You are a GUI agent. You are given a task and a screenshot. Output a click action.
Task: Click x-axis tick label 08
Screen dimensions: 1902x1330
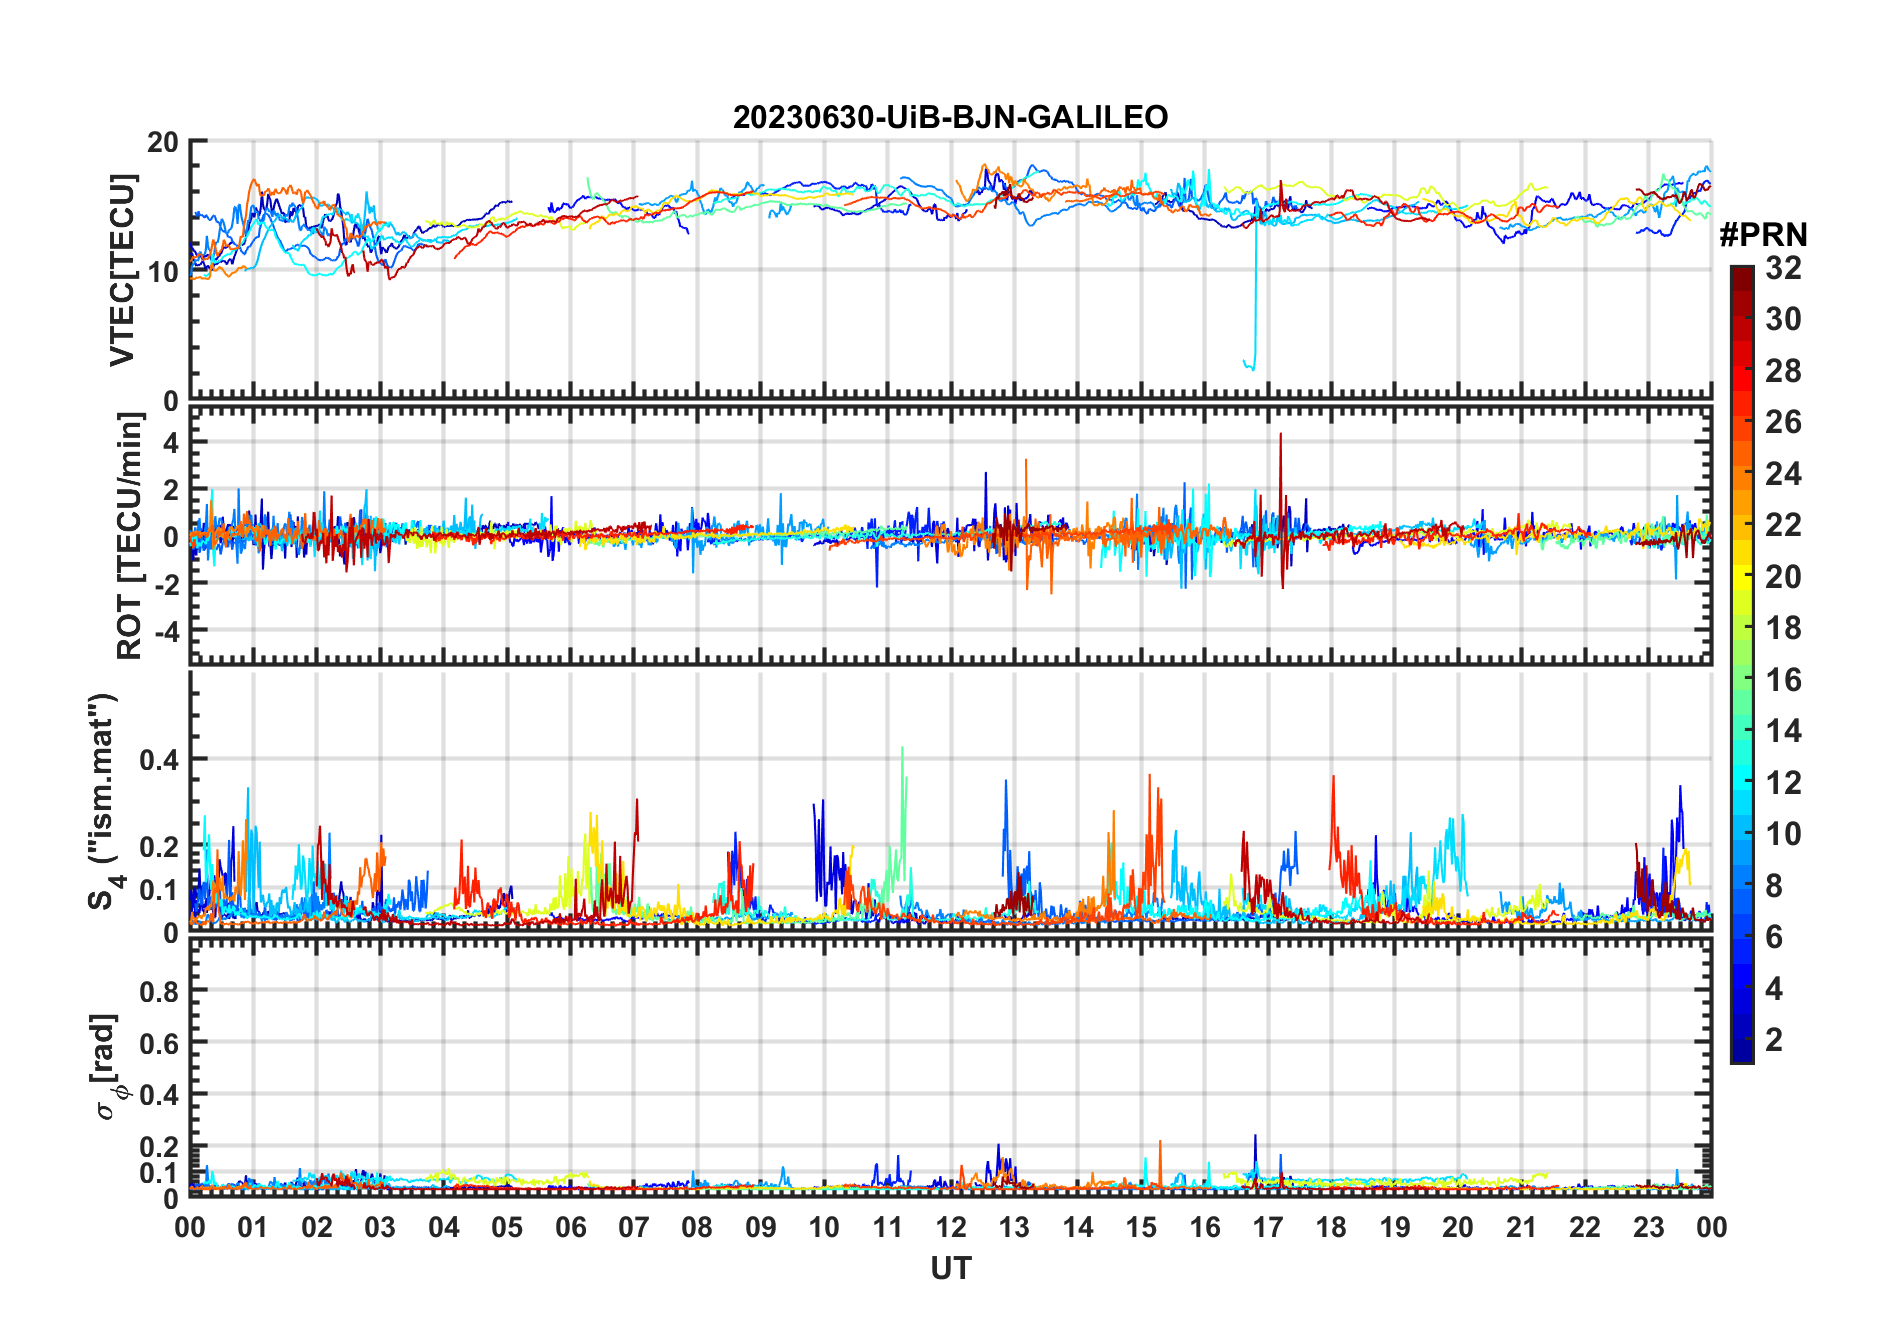click(x=697, y=1227)
